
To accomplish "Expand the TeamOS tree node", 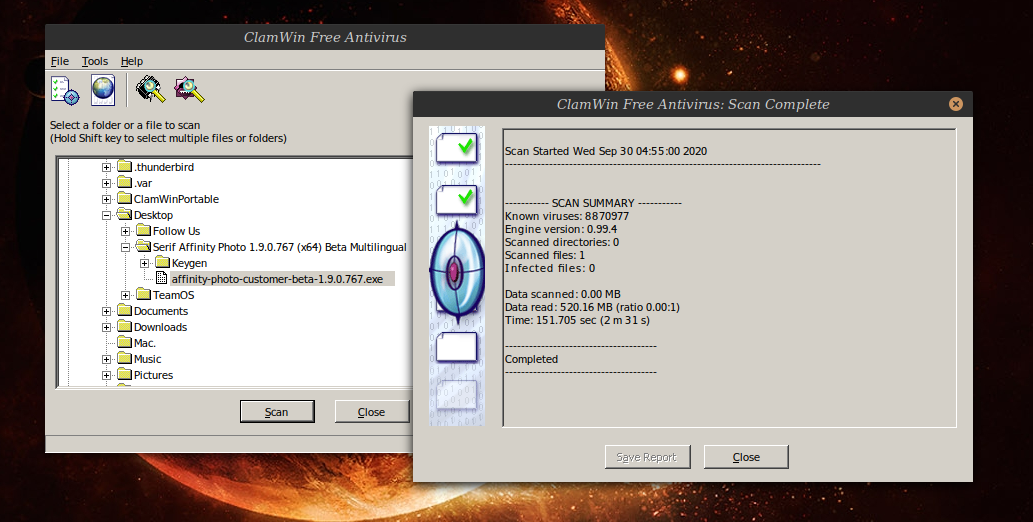I will coord(125,295).
